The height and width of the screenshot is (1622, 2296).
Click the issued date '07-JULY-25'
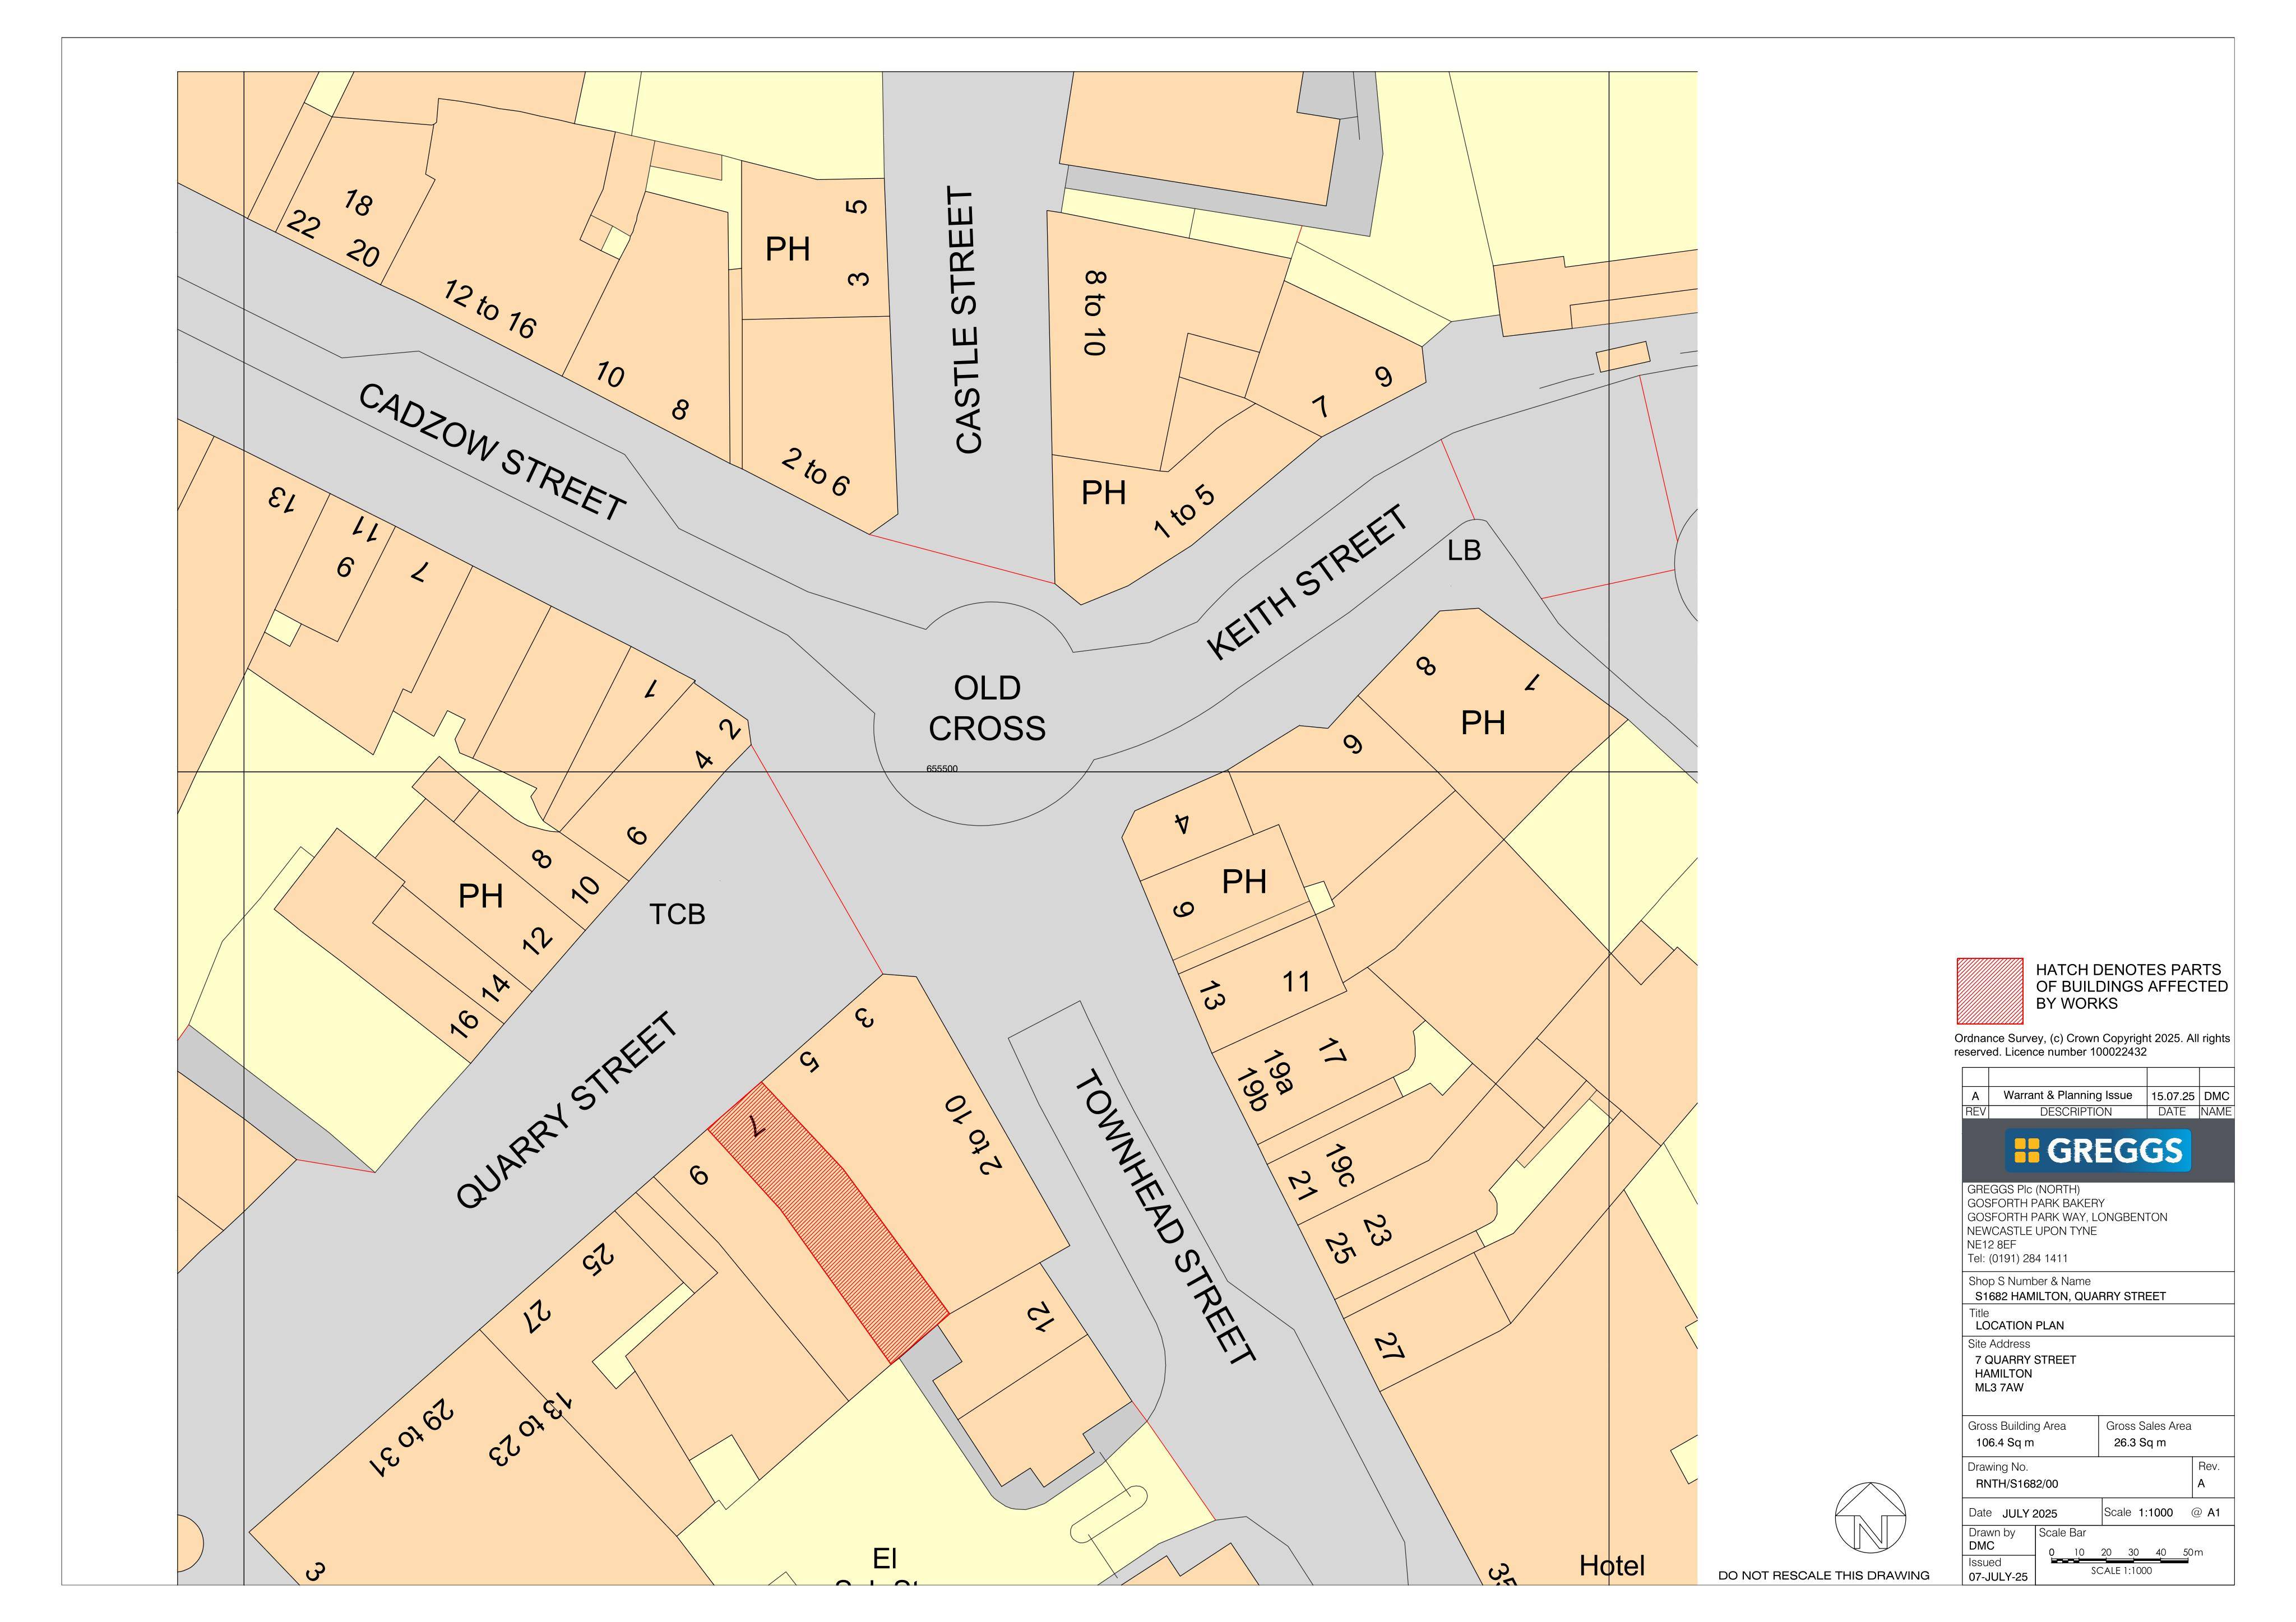(1998, 1577)
